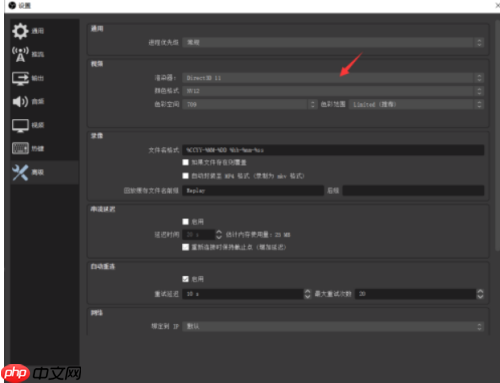
Task: Click the retry delay stepper arrows beside 10 s
Action: click(307, 294)
